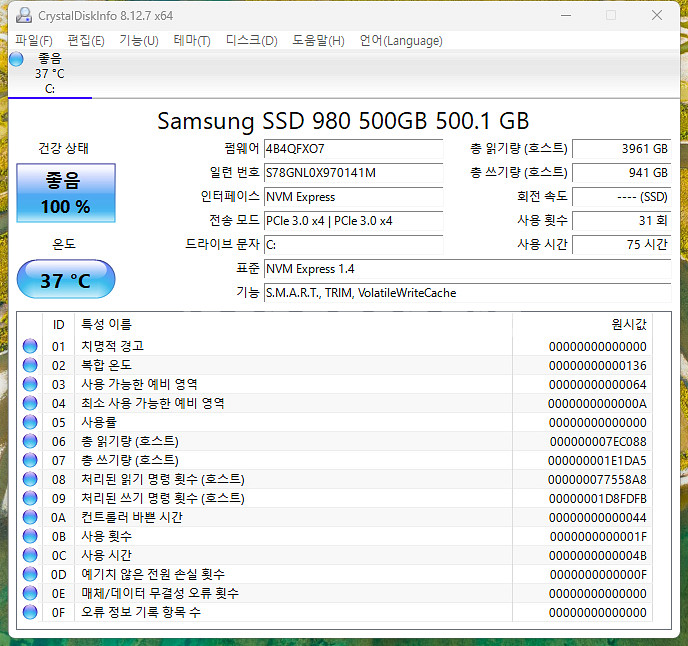Click the status circle for row 0B 사용 횟수
Screen dimensions: 688x646
tap(30, 536)
